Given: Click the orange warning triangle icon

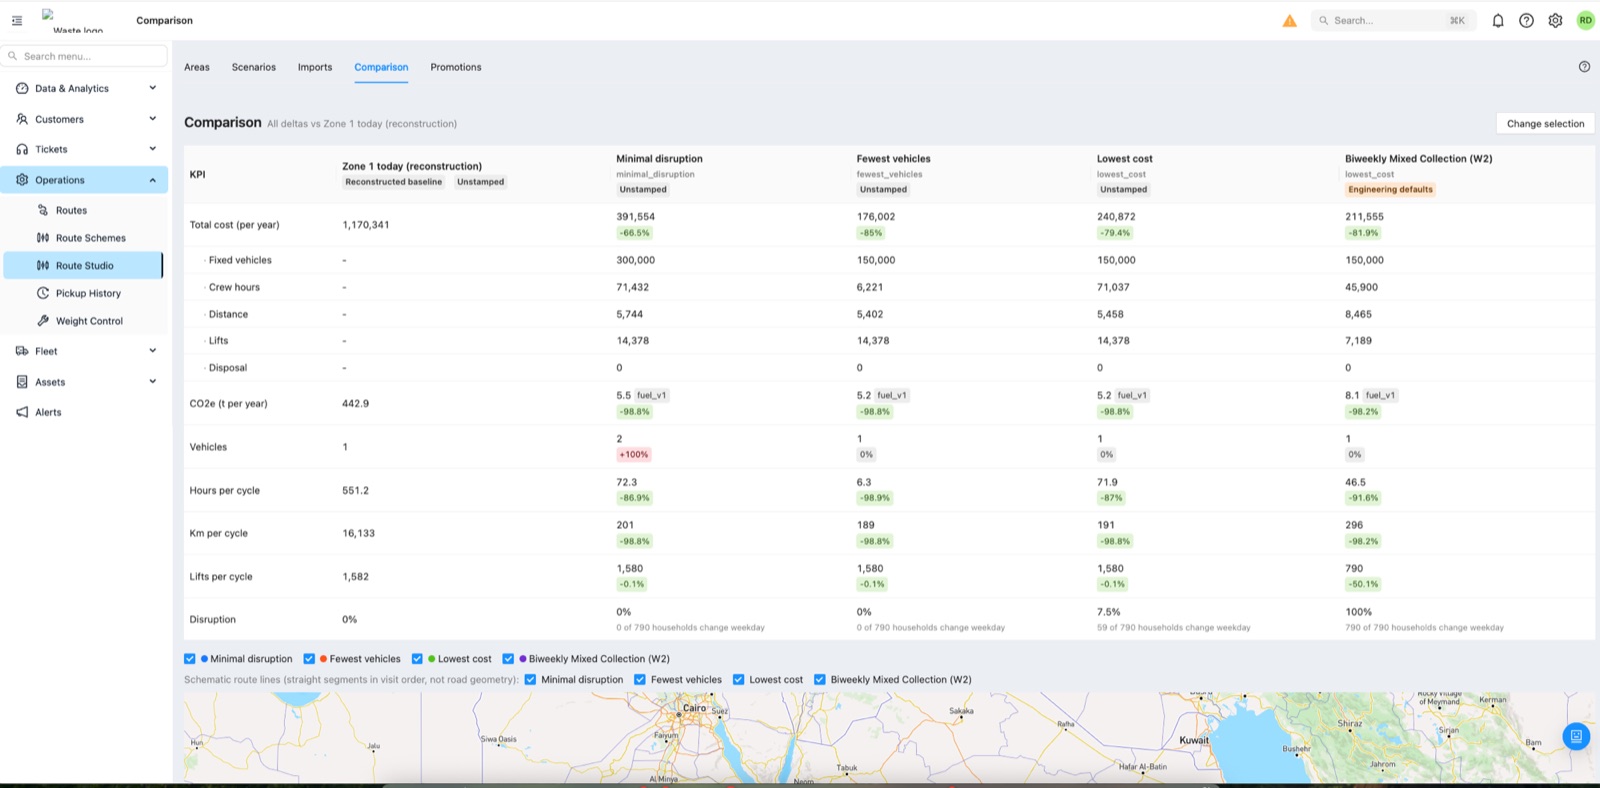Looking at the screenshot, I should pyautogui.click(x=1290, y=20).
